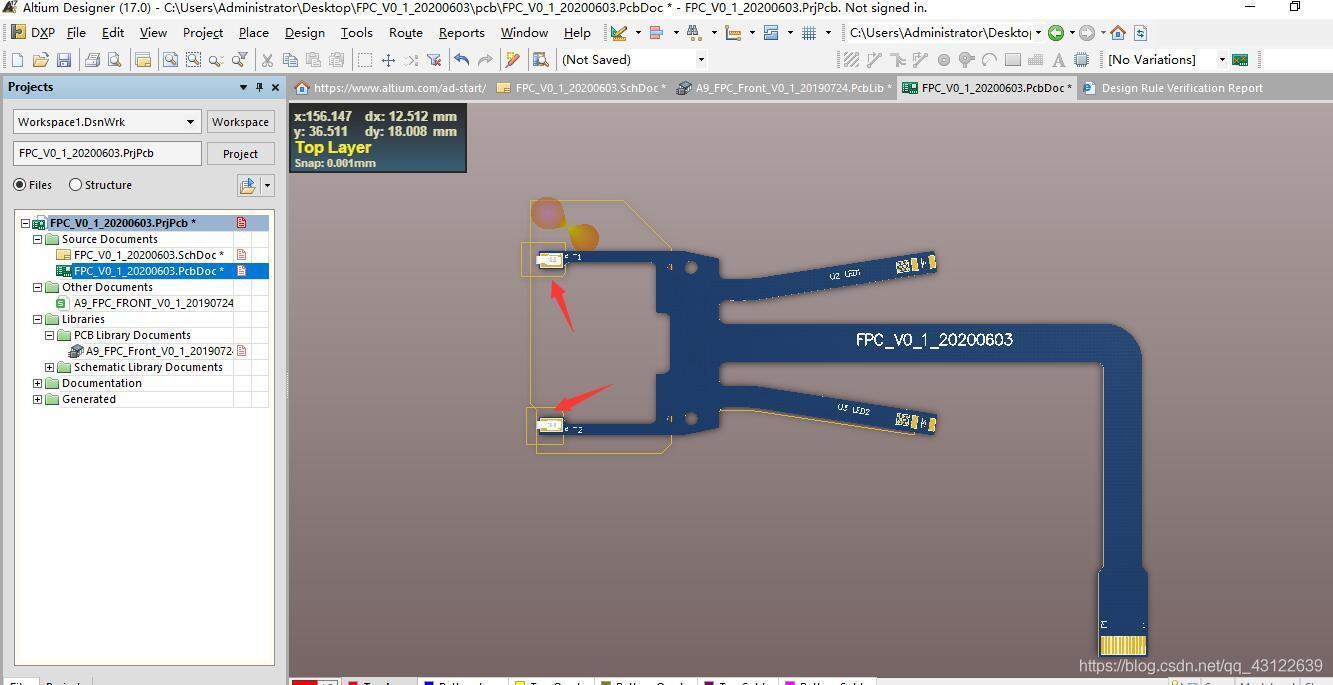The width and height of the screenshot is (1333, 685).
Task: Click the Refresh page icon
Action: click(1140, 33)
